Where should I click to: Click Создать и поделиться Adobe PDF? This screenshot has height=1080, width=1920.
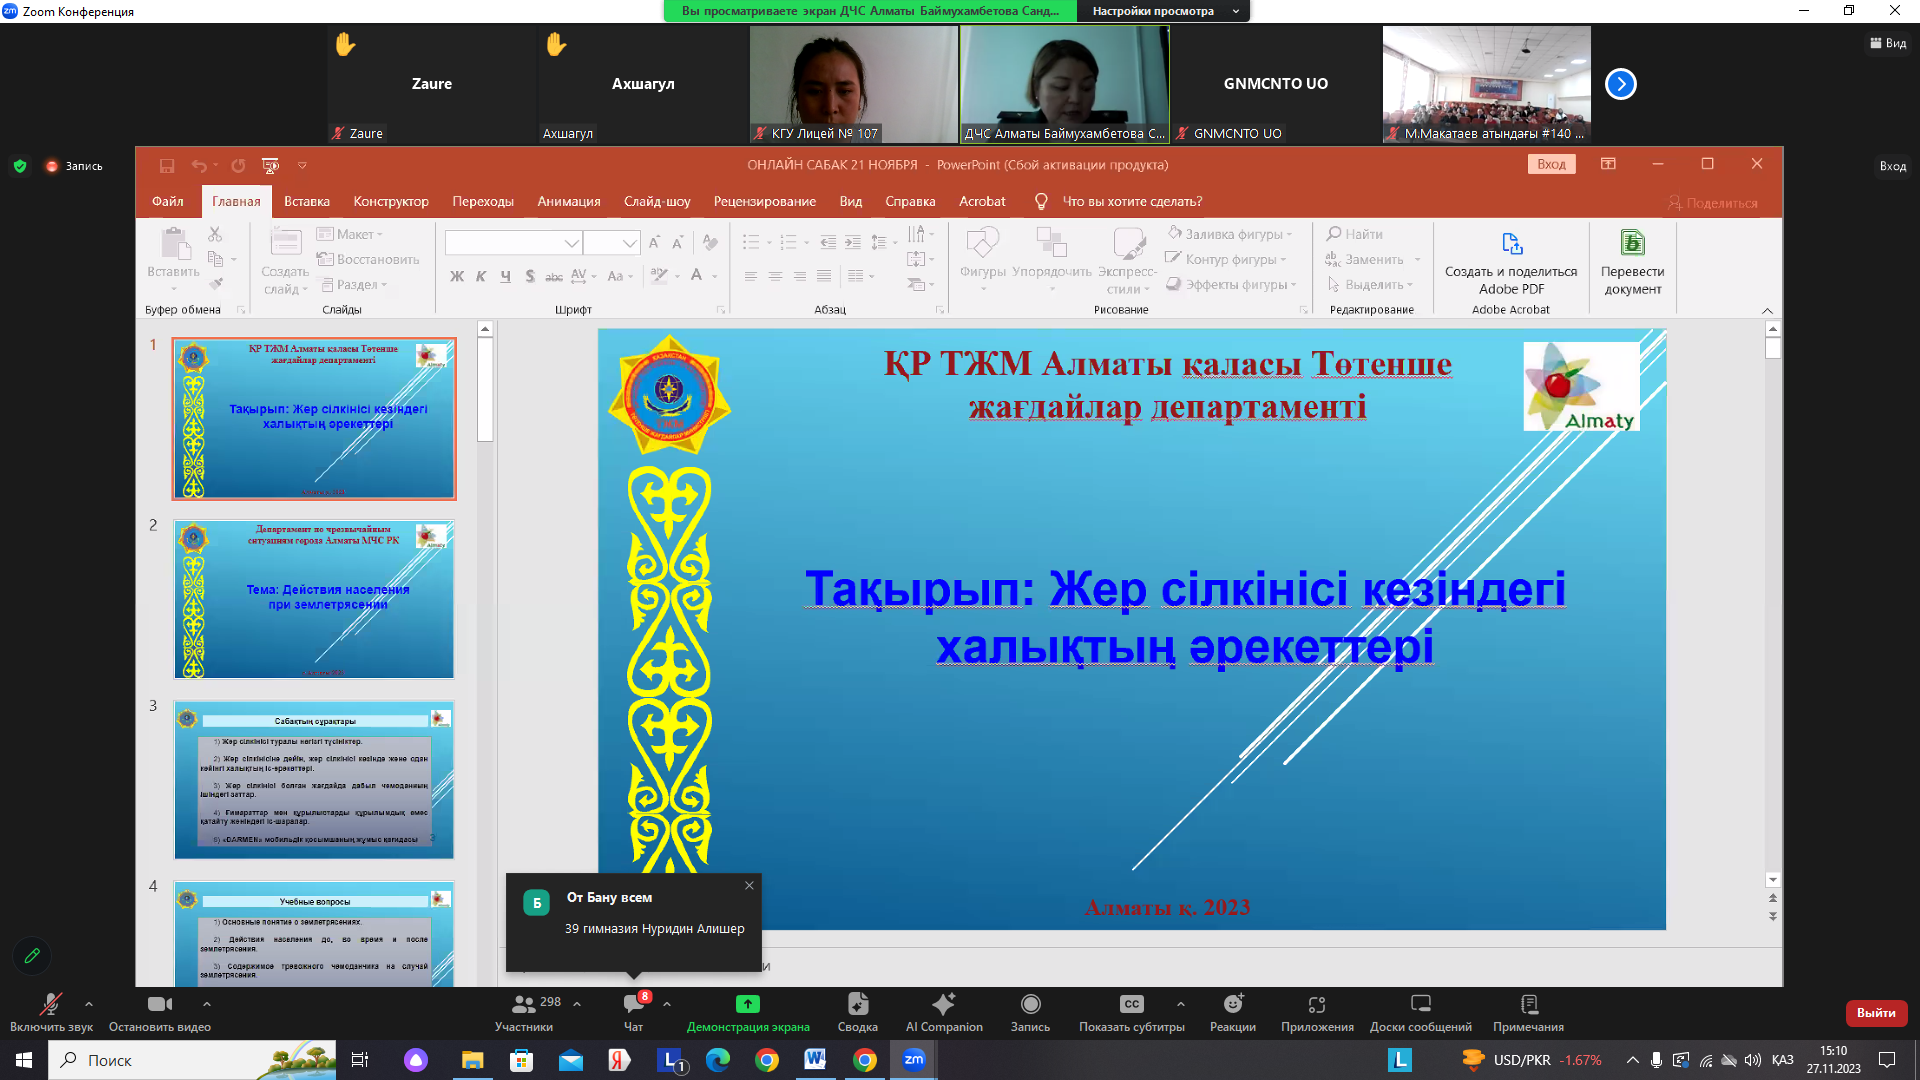coord(1511,263)
